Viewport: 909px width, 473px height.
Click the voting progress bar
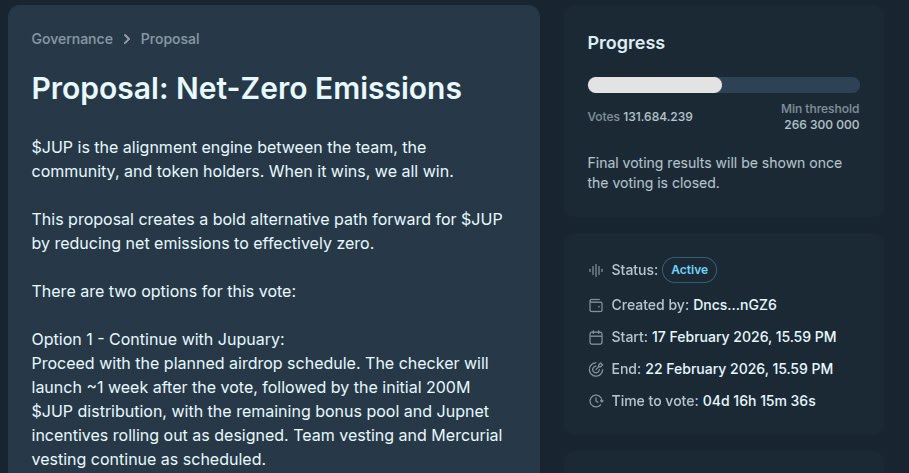point(723,85)
